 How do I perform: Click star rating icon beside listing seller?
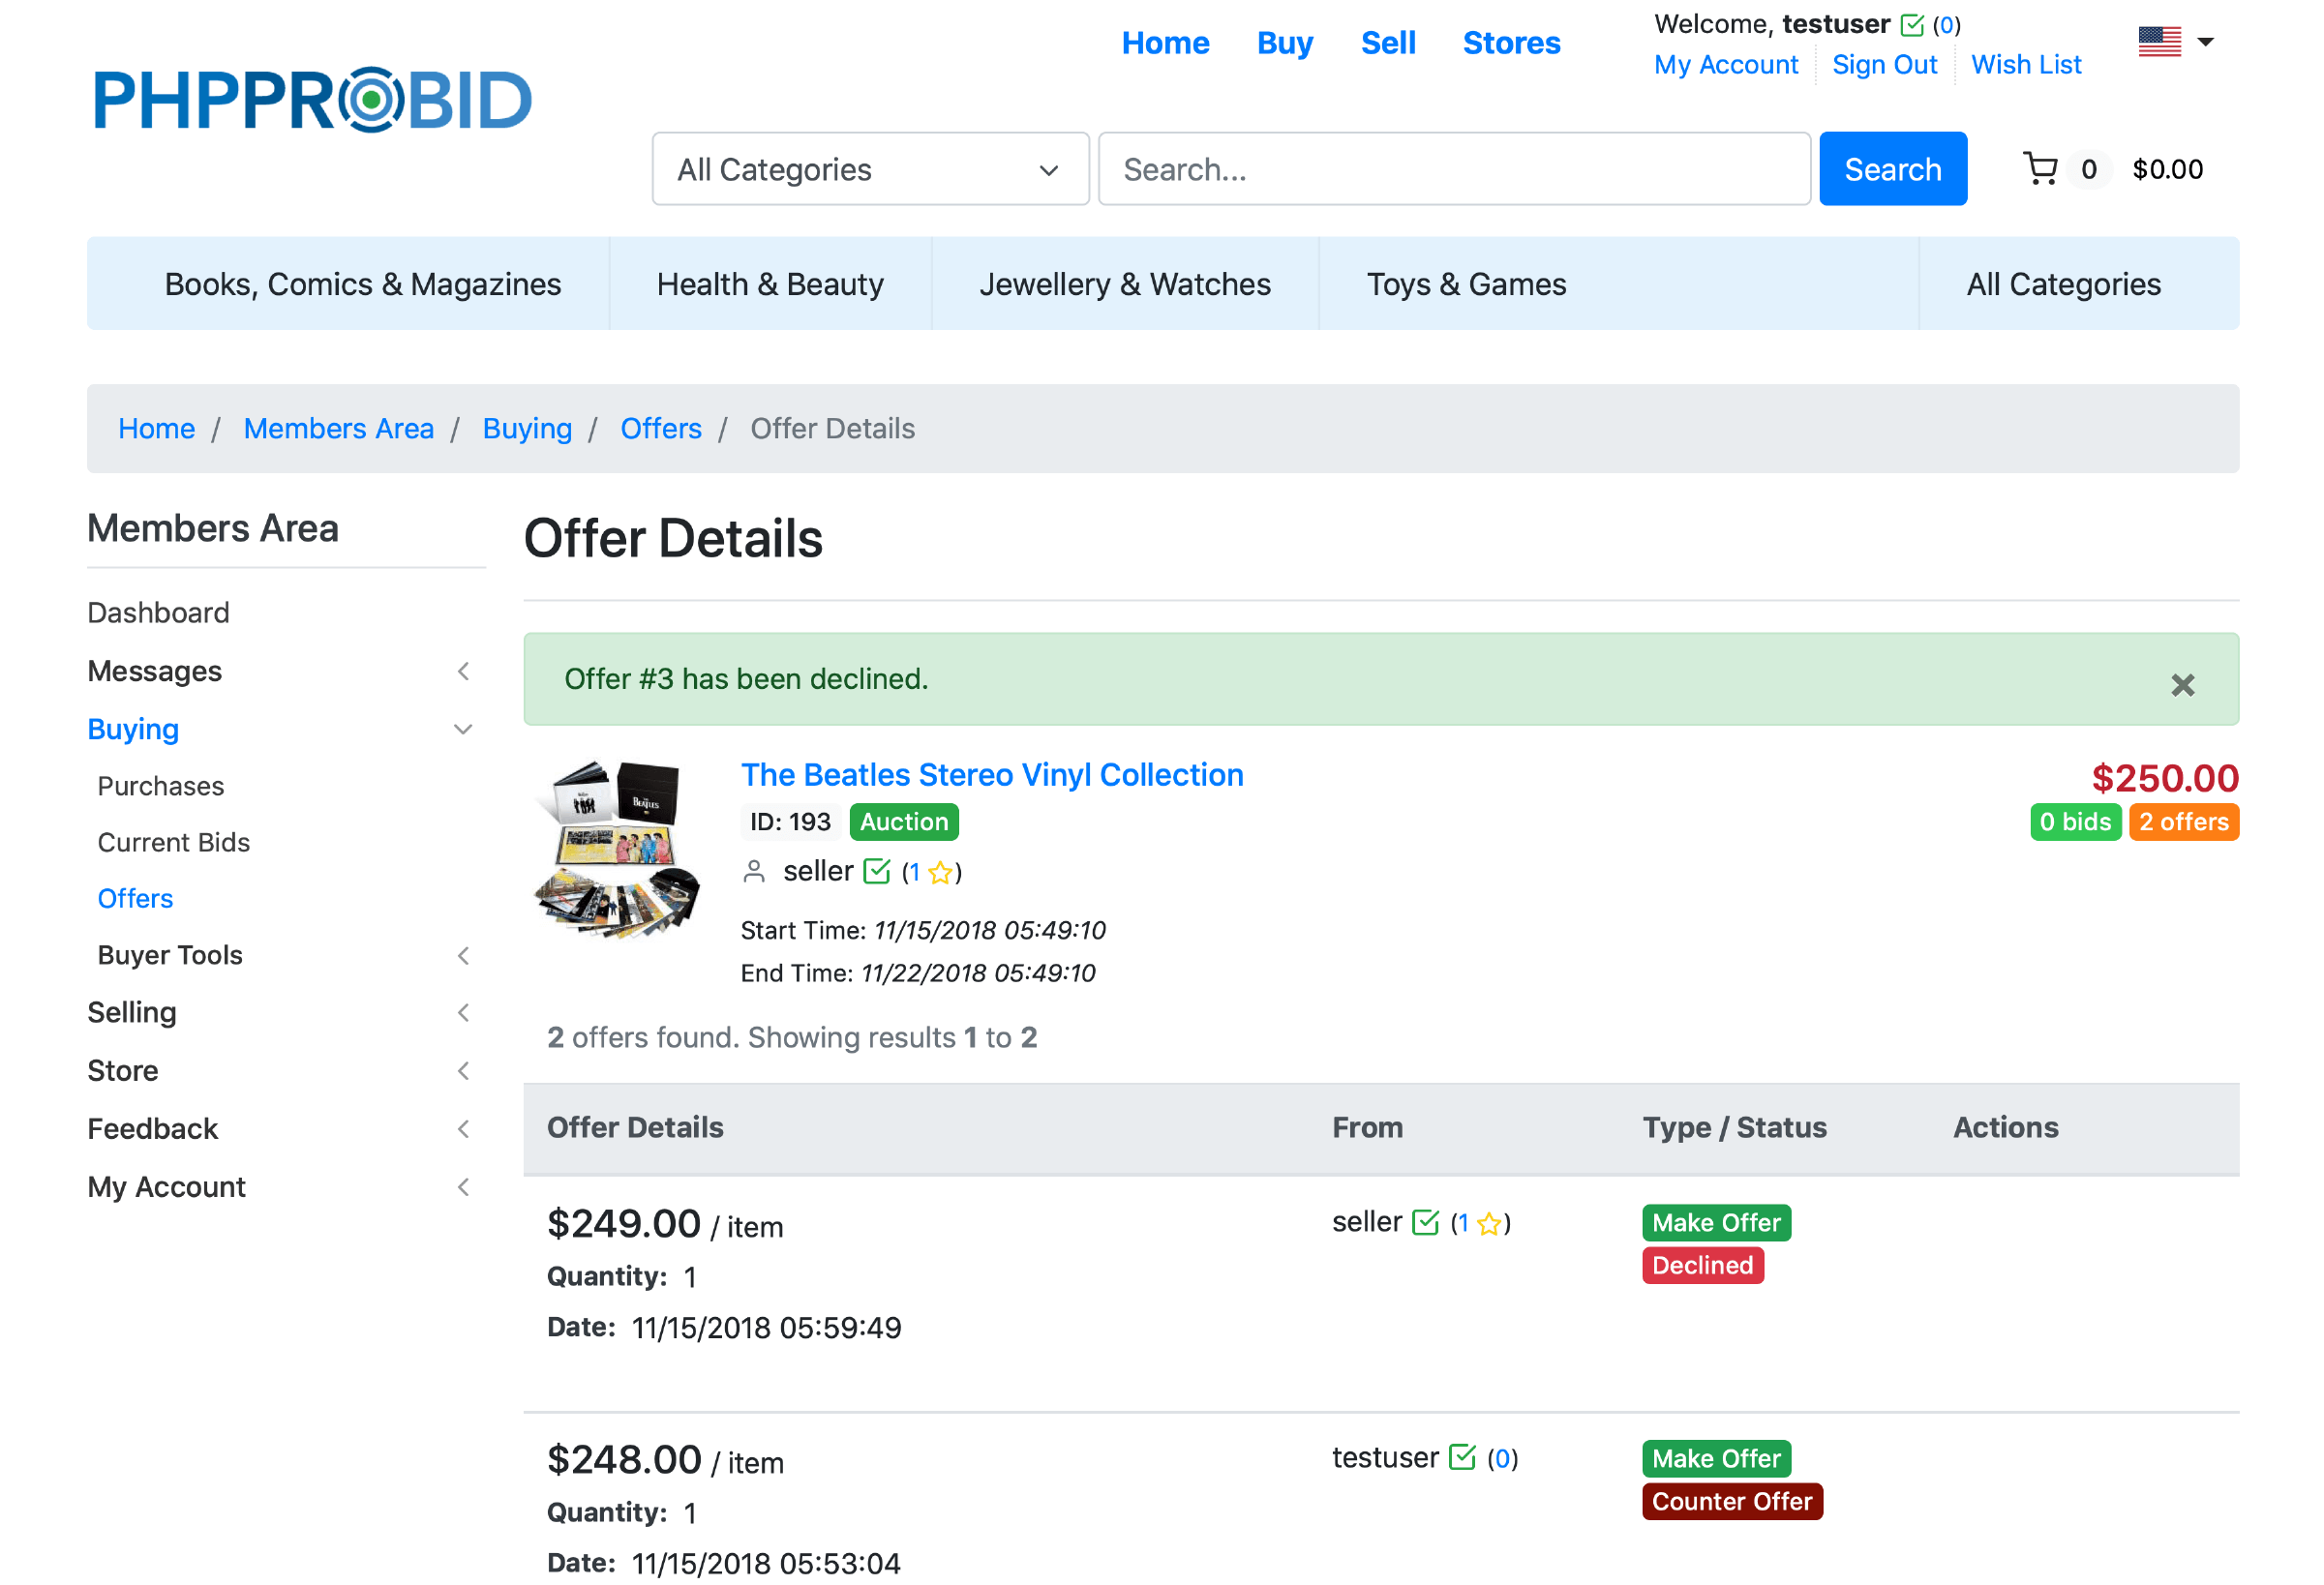(940, 873)
